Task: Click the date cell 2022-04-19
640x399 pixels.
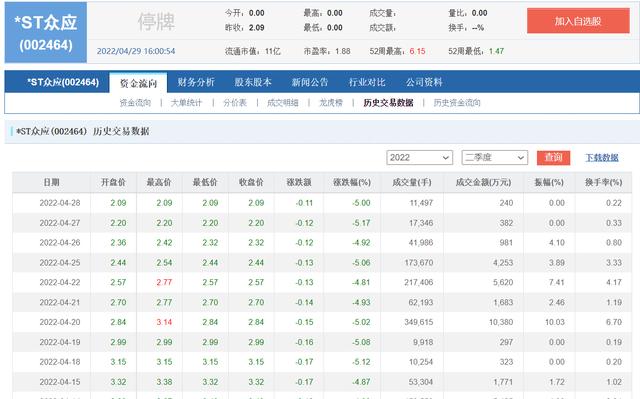Action: pyautogui.click(x=60, y=342)
